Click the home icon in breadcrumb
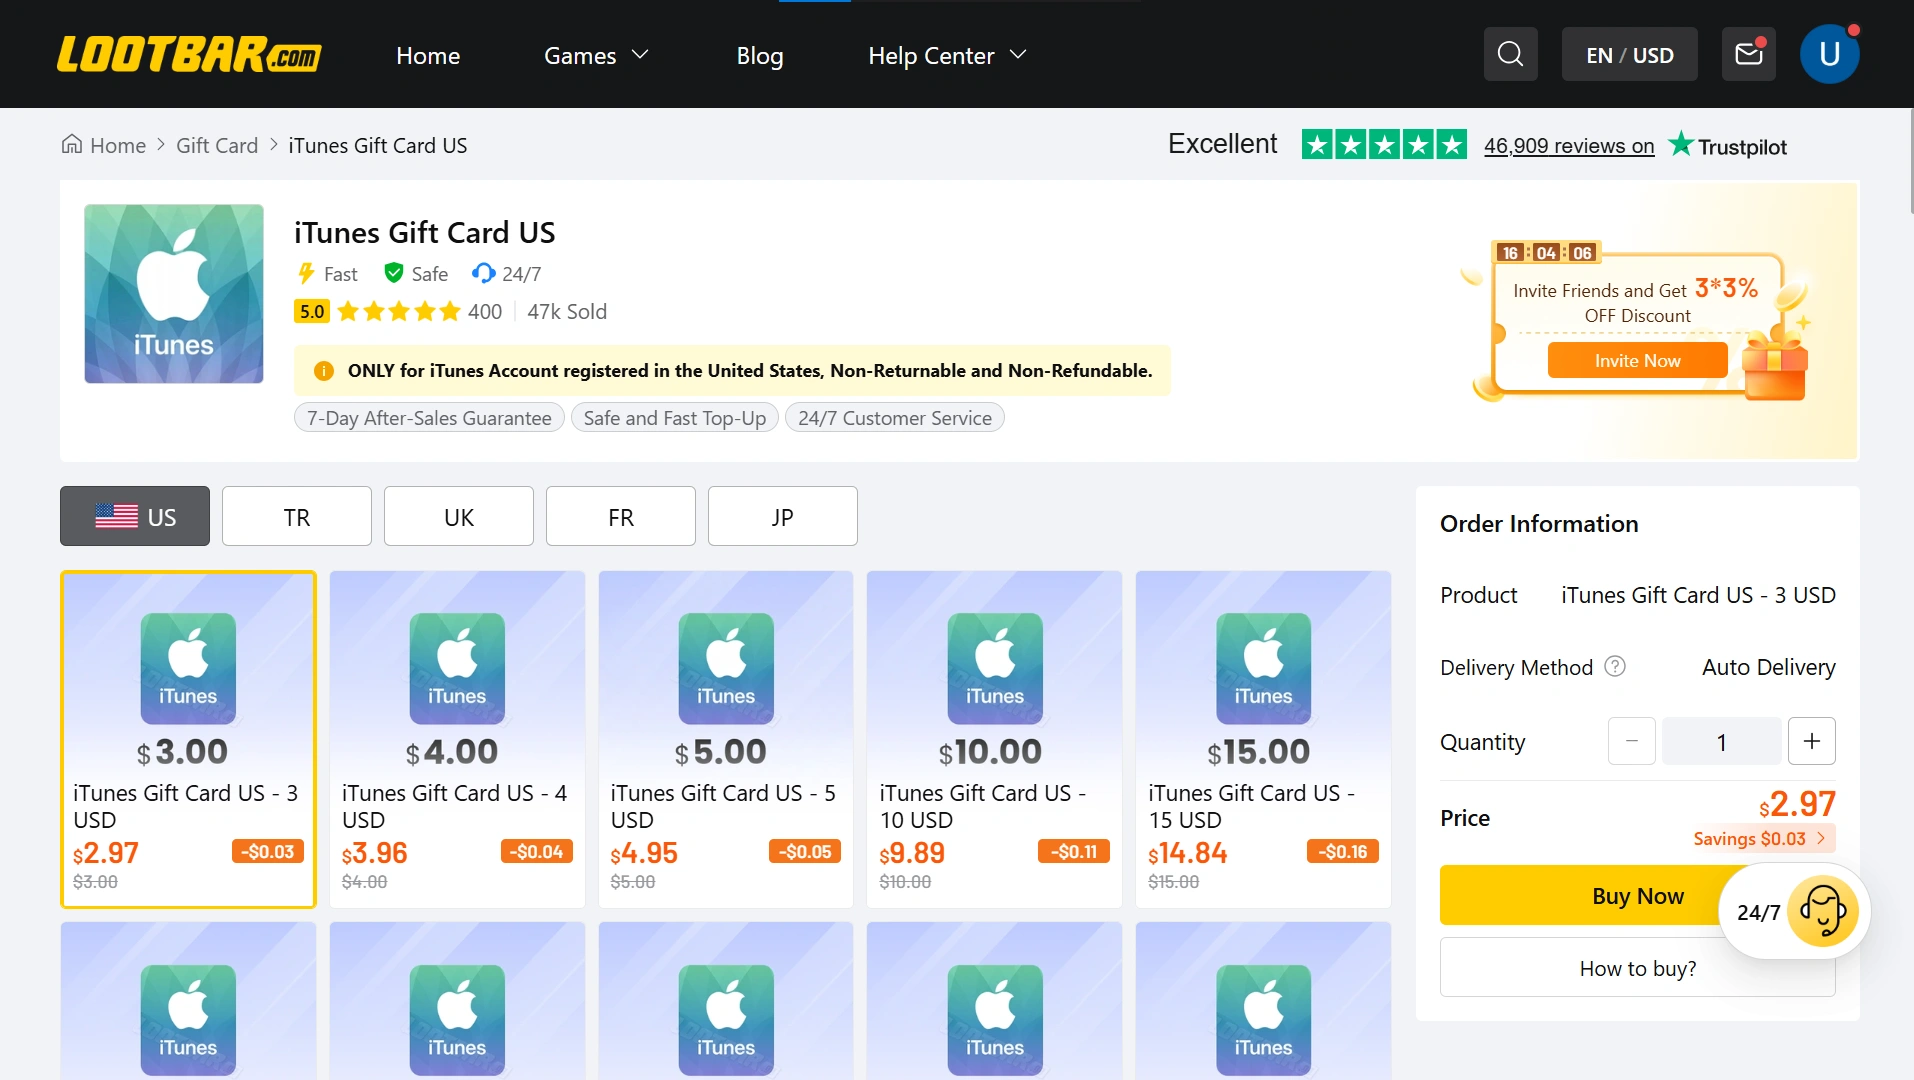Screen dimensions: 1914x1080 pos(72,145)
